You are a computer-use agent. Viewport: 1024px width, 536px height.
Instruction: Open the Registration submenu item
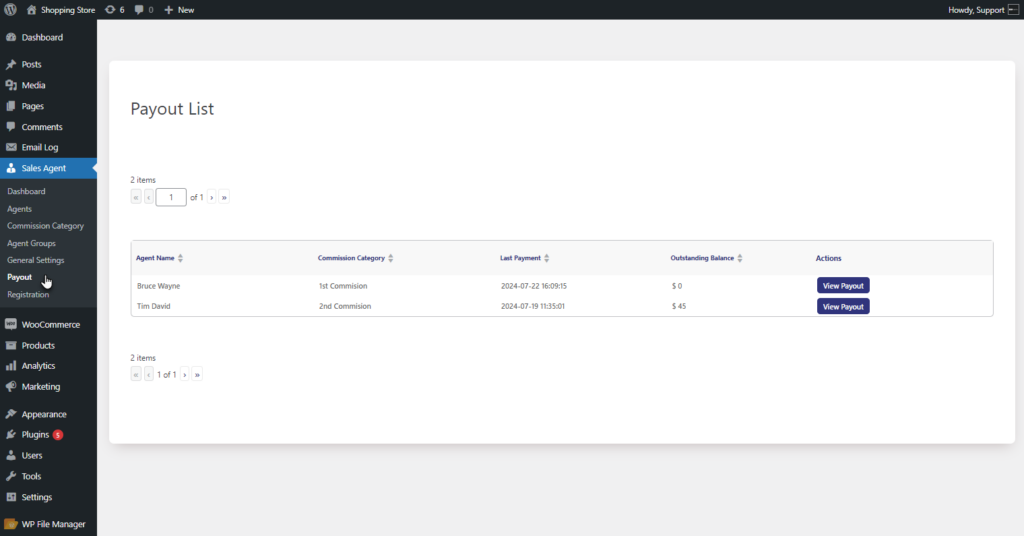point(28,294)
